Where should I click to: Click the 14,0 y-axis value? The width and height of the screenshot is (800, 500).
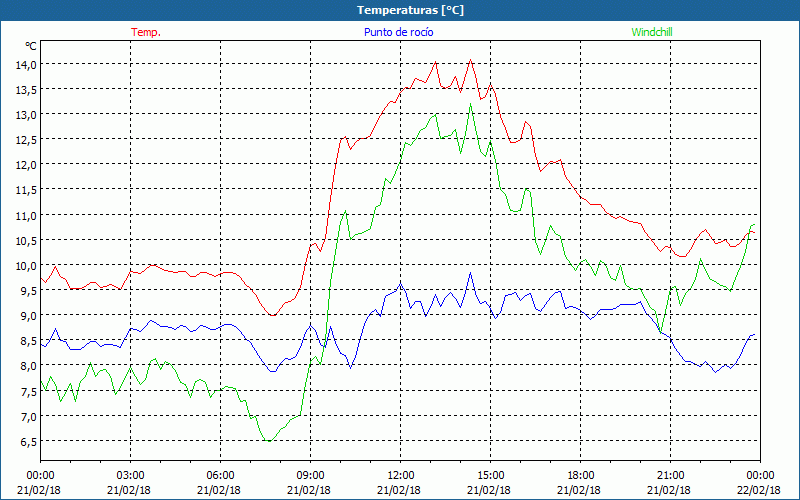26,65
